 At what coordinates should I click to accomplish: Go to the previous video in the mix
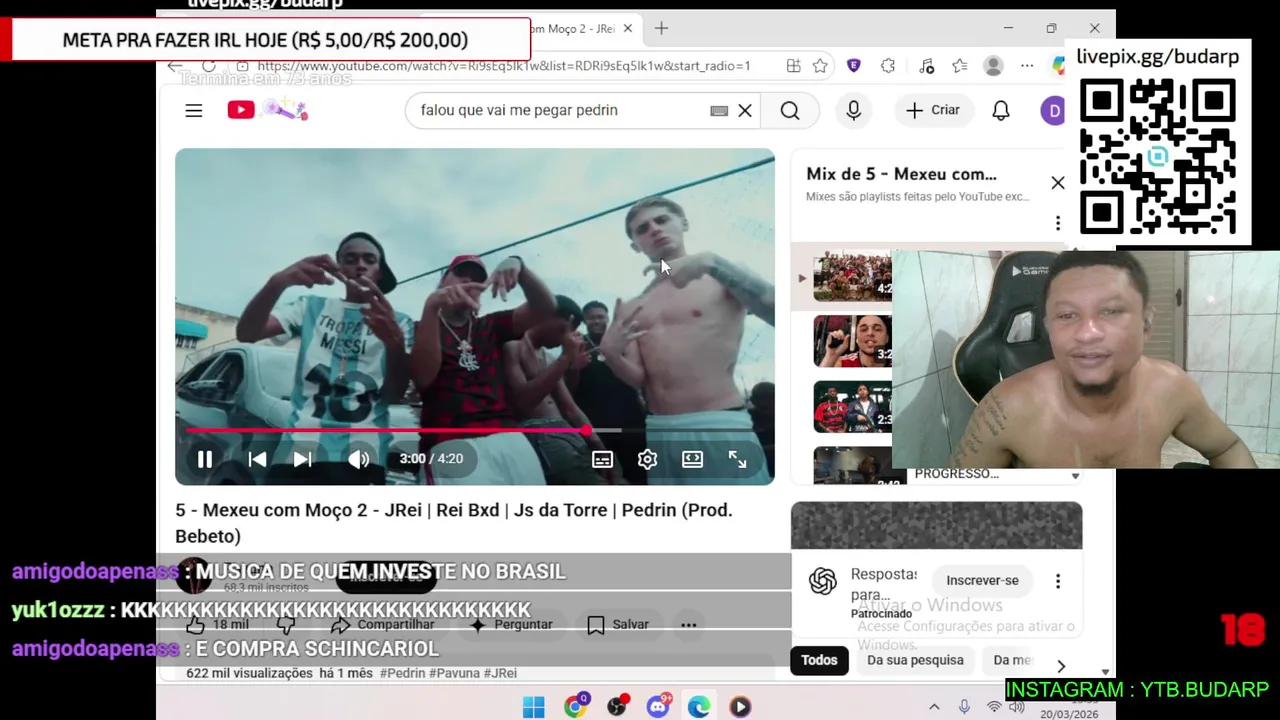click(257, 459)
